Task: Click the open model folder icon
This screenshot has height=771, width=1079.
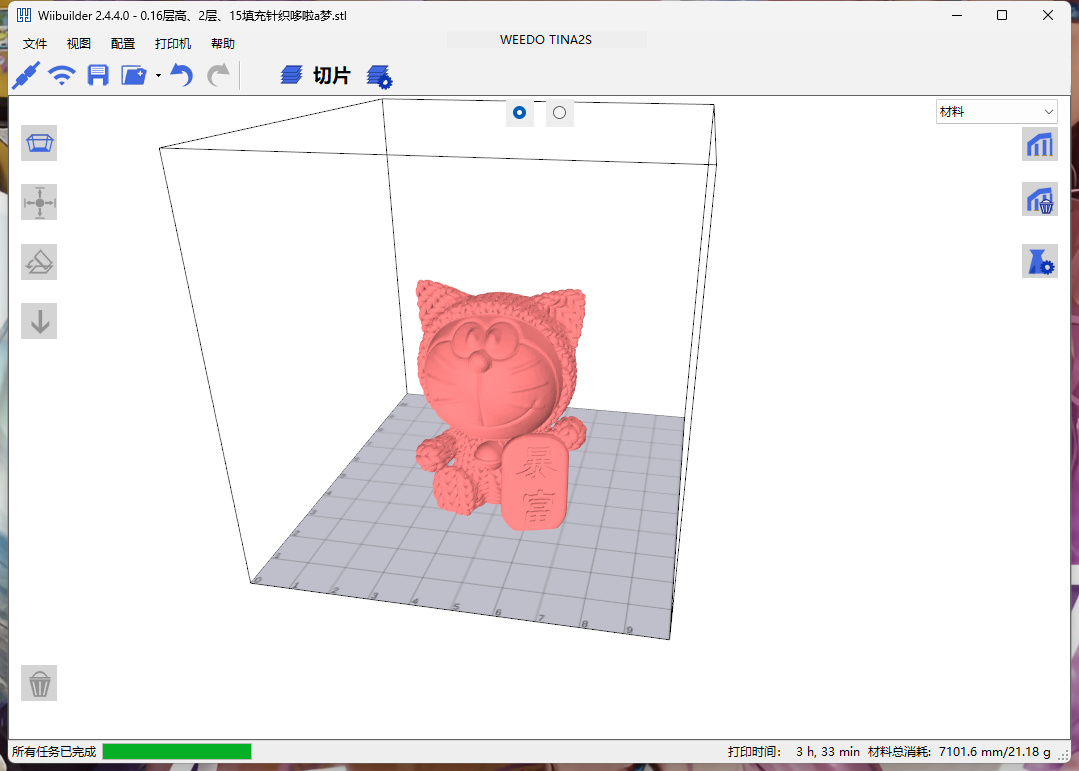Action: point(133,75)
